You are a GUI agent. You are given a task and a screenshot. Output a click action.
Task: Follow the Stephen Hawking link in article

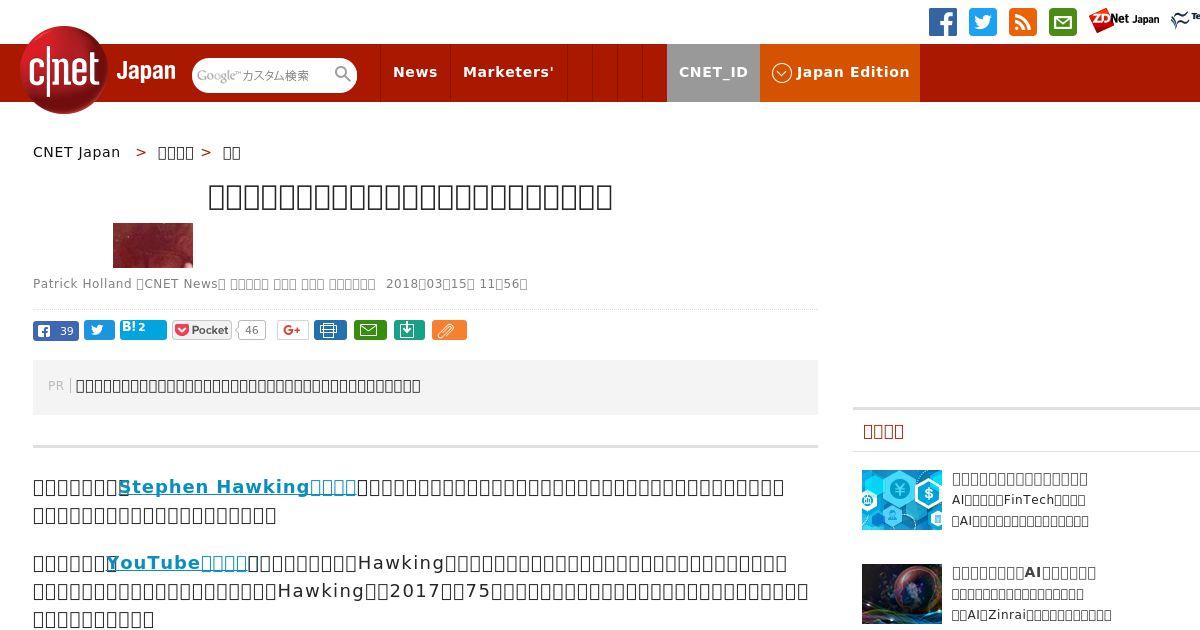point(237,487)
